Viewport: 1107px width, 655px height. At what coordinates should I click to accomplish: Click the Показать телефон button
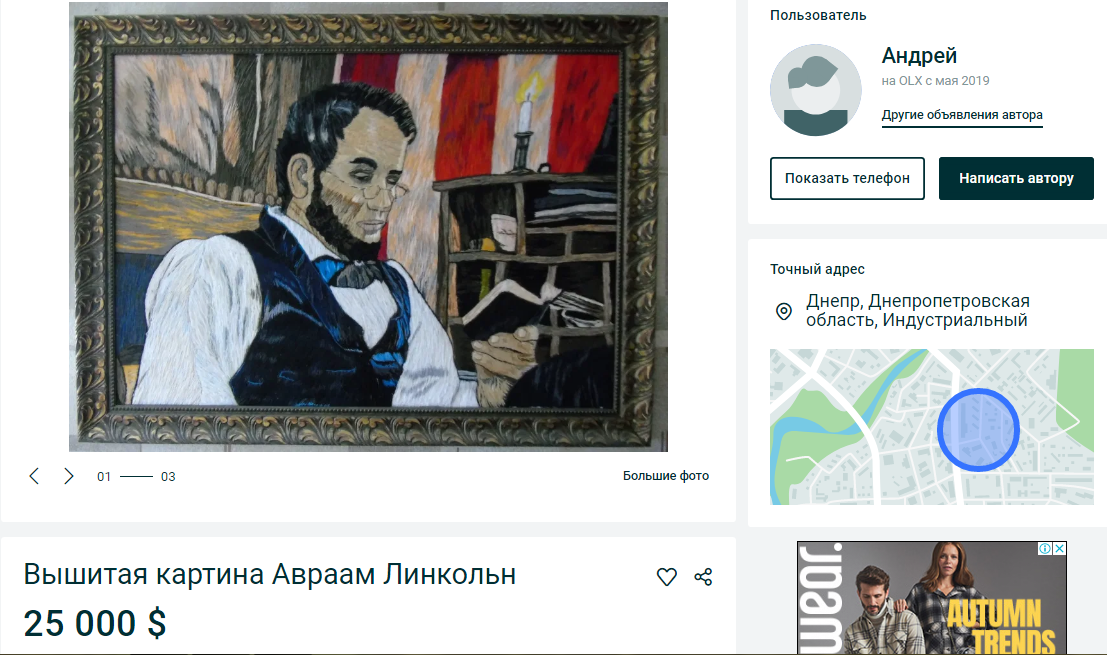coord(847,179)
